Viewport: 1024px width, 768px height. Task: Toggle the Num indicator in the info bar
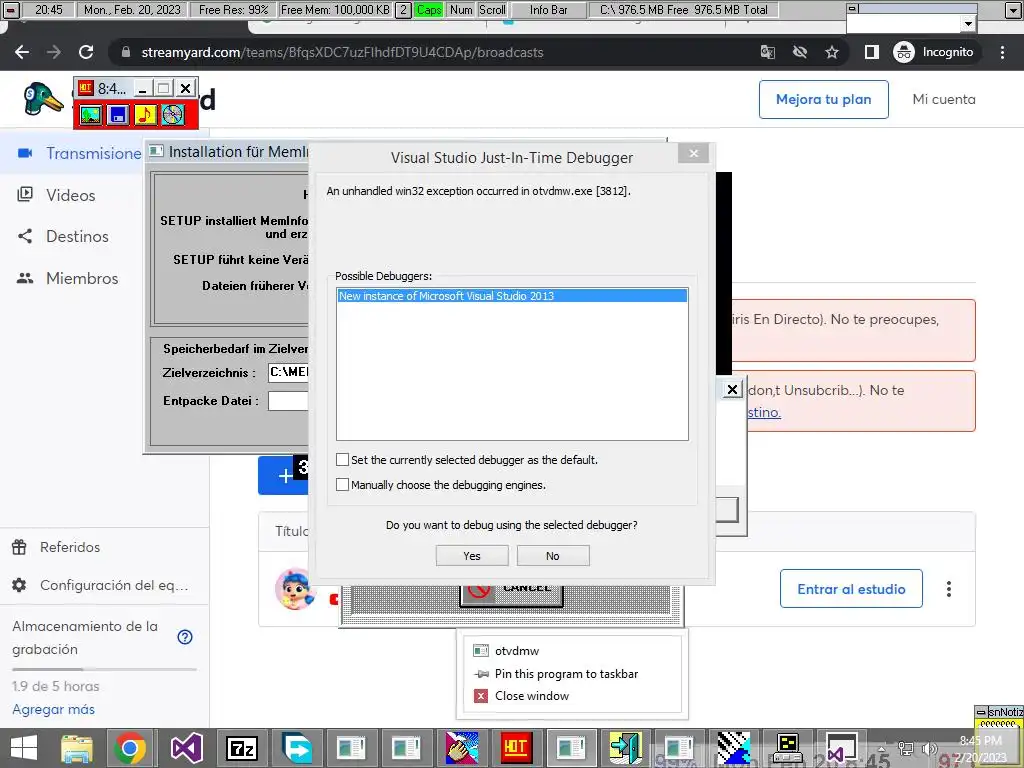click(x=461, y=10)
